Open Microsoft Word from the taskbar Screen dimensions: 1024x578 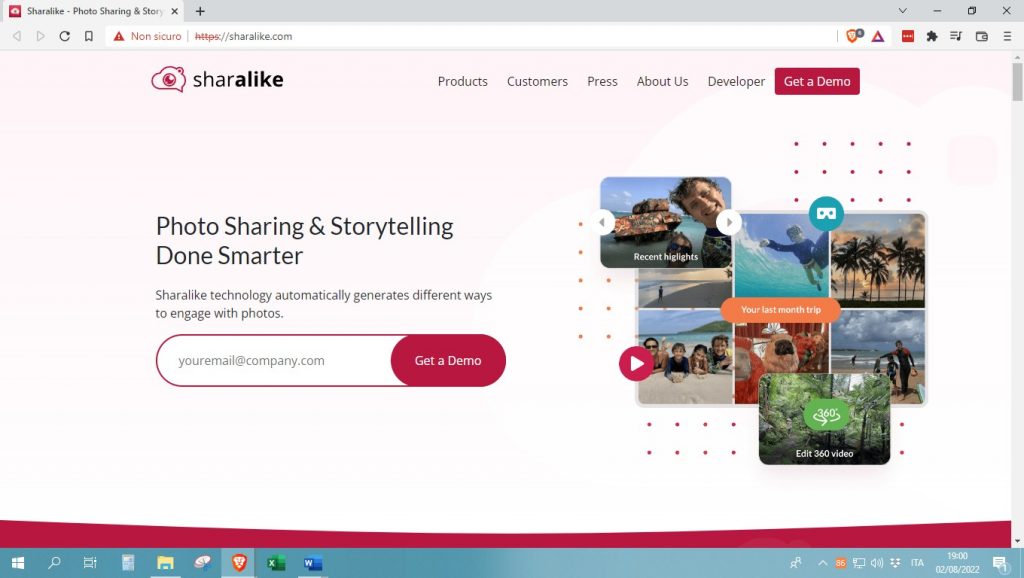[312, 563]
